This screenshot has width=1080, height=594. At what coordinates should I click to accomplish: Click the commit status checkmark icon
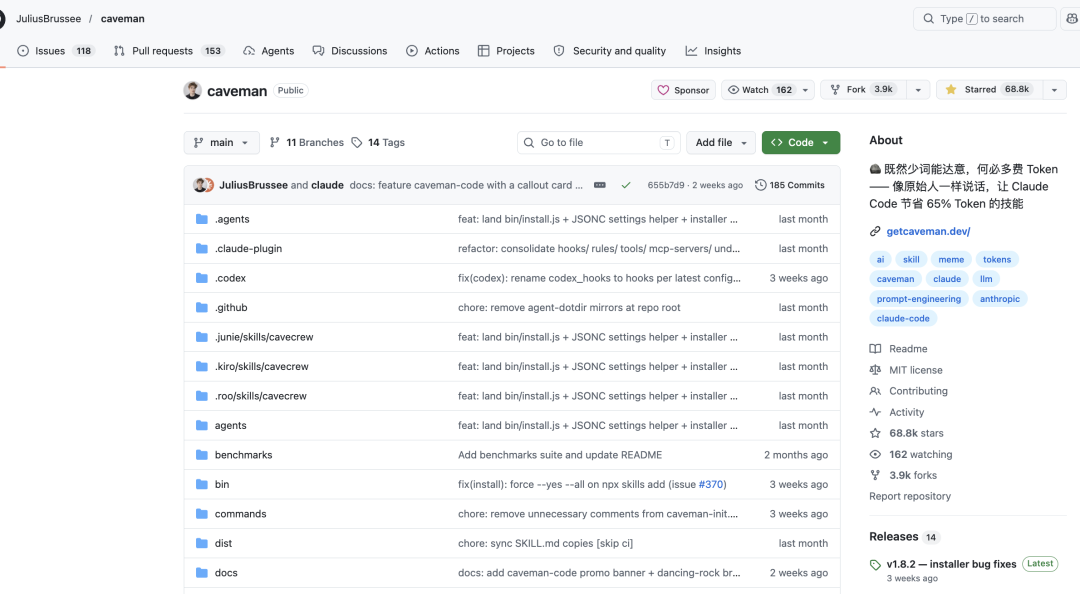pos(625,185)
